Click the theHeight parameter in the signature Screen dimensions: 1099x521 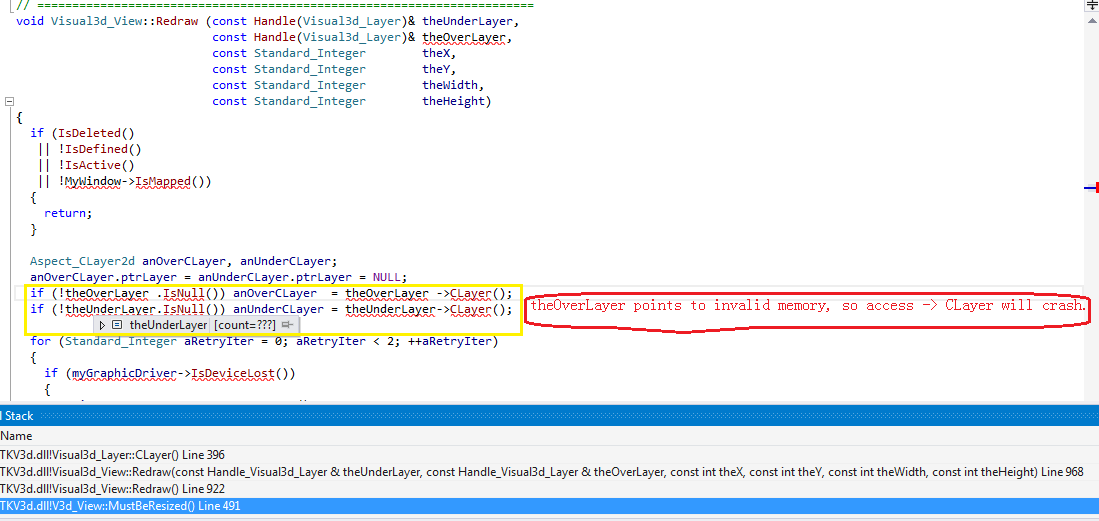[453, 101]
